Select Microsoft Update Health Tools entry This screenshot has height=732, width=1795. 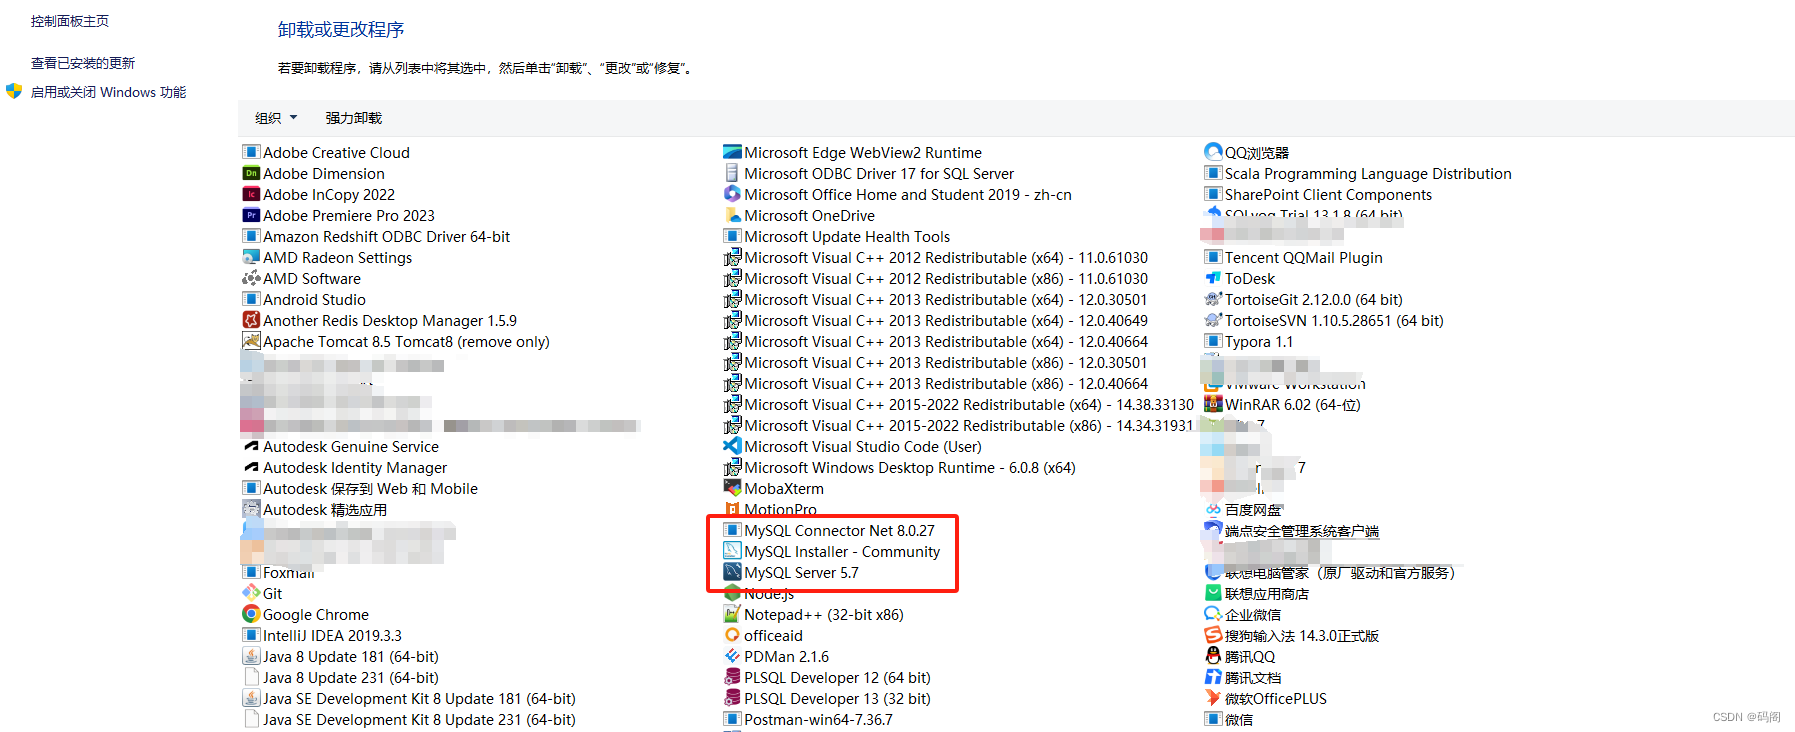(x=837, y=236)
